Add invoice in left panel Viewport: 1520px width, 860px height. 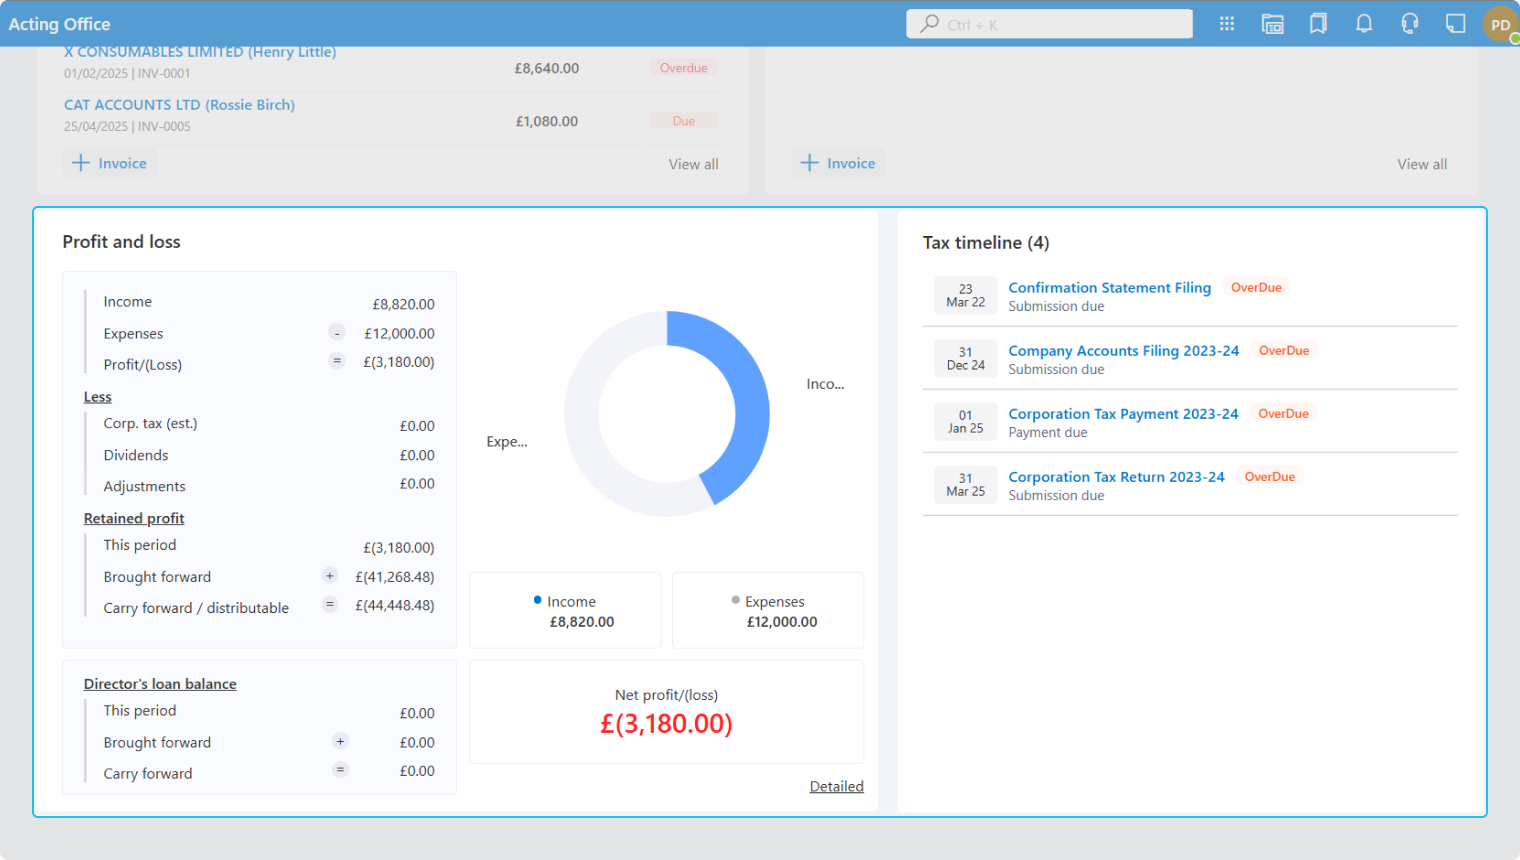(x=110, y=163)
